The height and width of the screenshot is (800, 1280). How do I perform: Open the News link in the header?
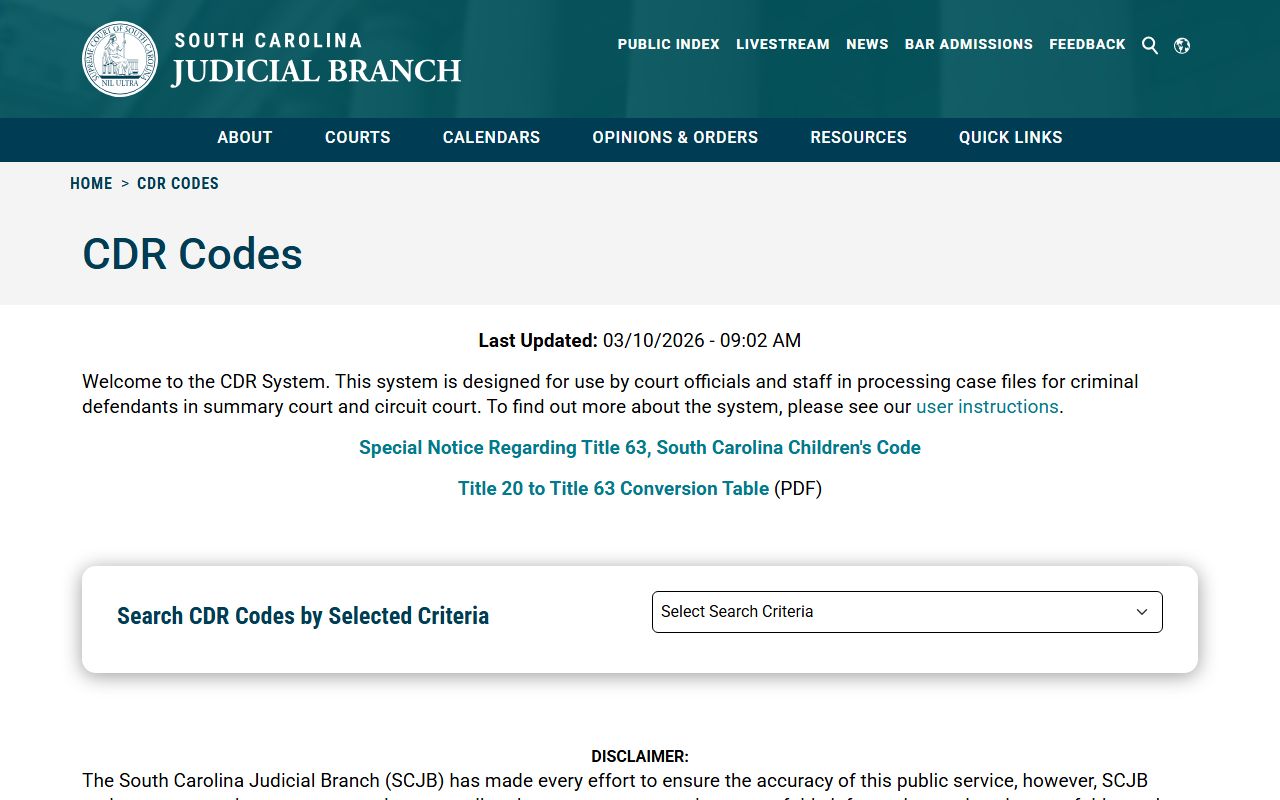coord(867,44)
